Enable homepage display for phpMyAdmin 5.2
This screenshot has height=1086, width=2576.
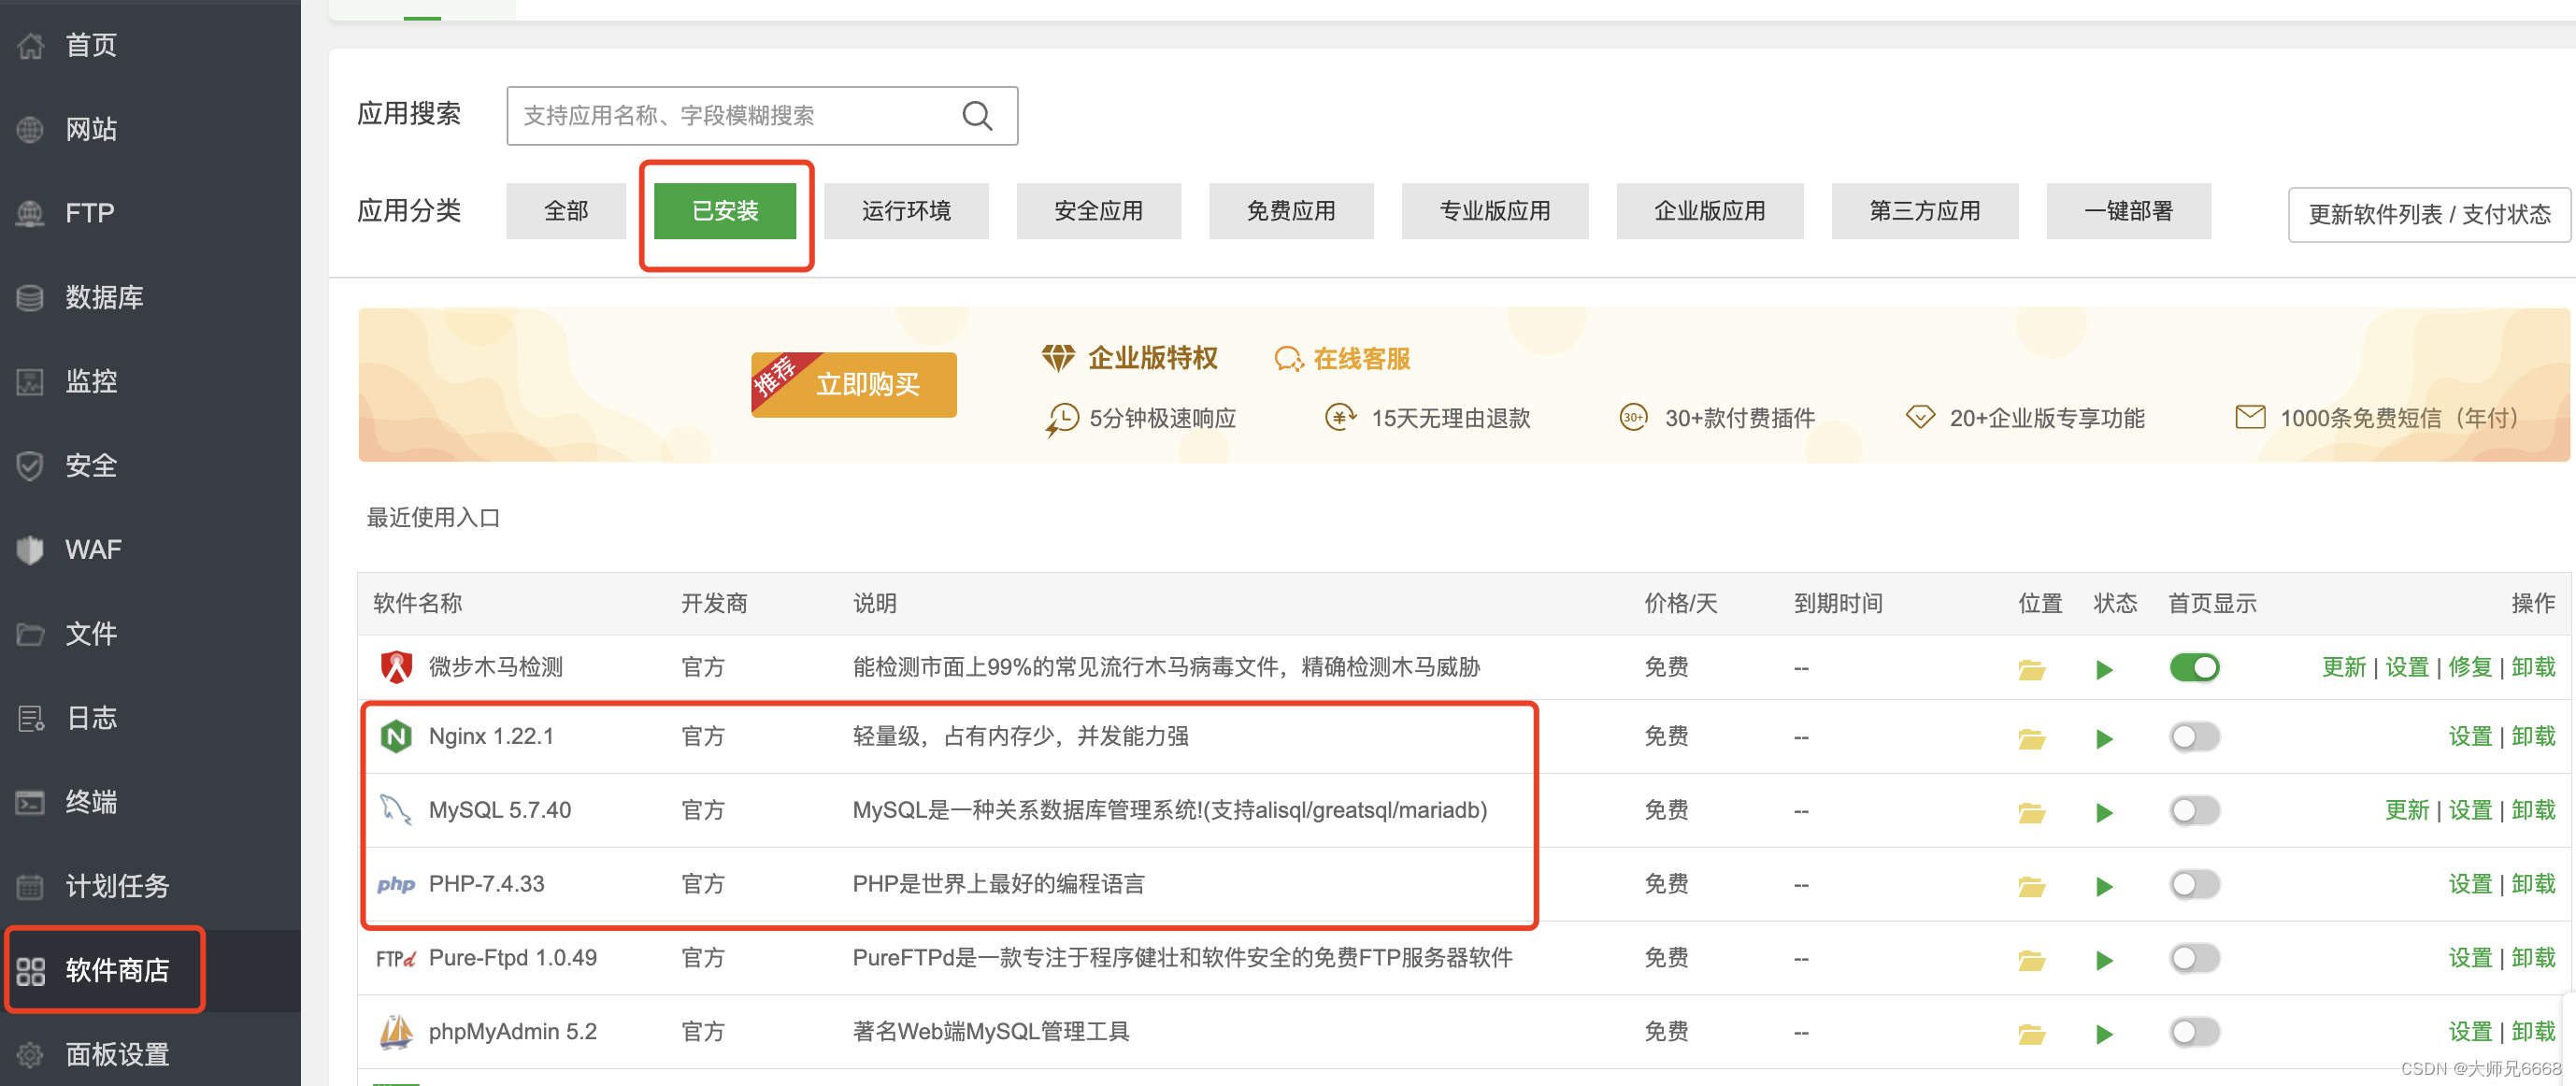2194,1032
